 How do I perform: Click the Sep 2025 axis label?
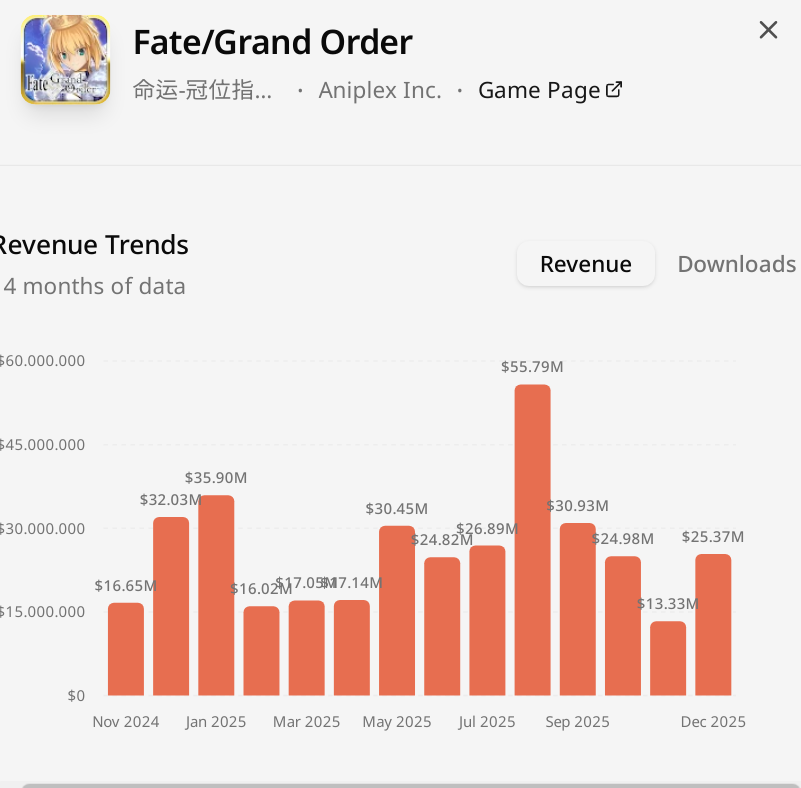(577, 722)
